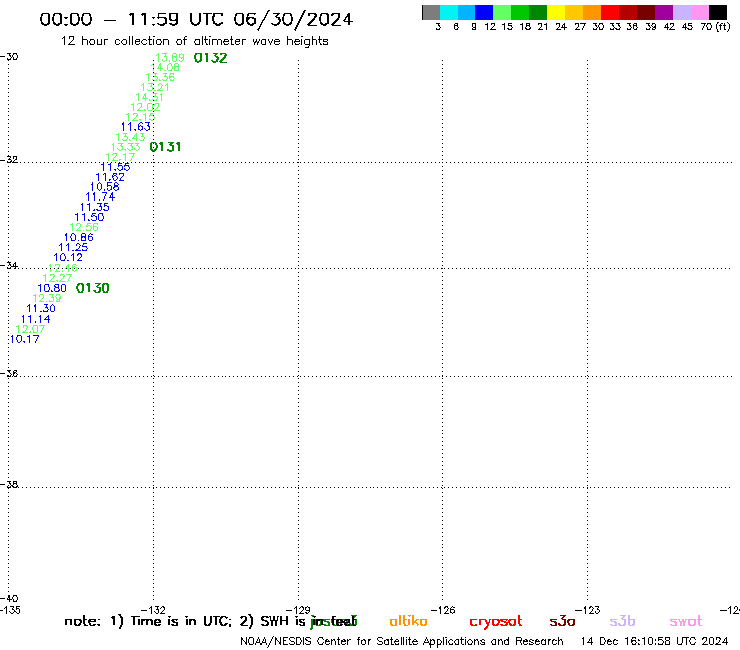Select the '0131' pass time label
This screenshot has width=740, height=650.
pyautogui.click(x=165, y=147)
